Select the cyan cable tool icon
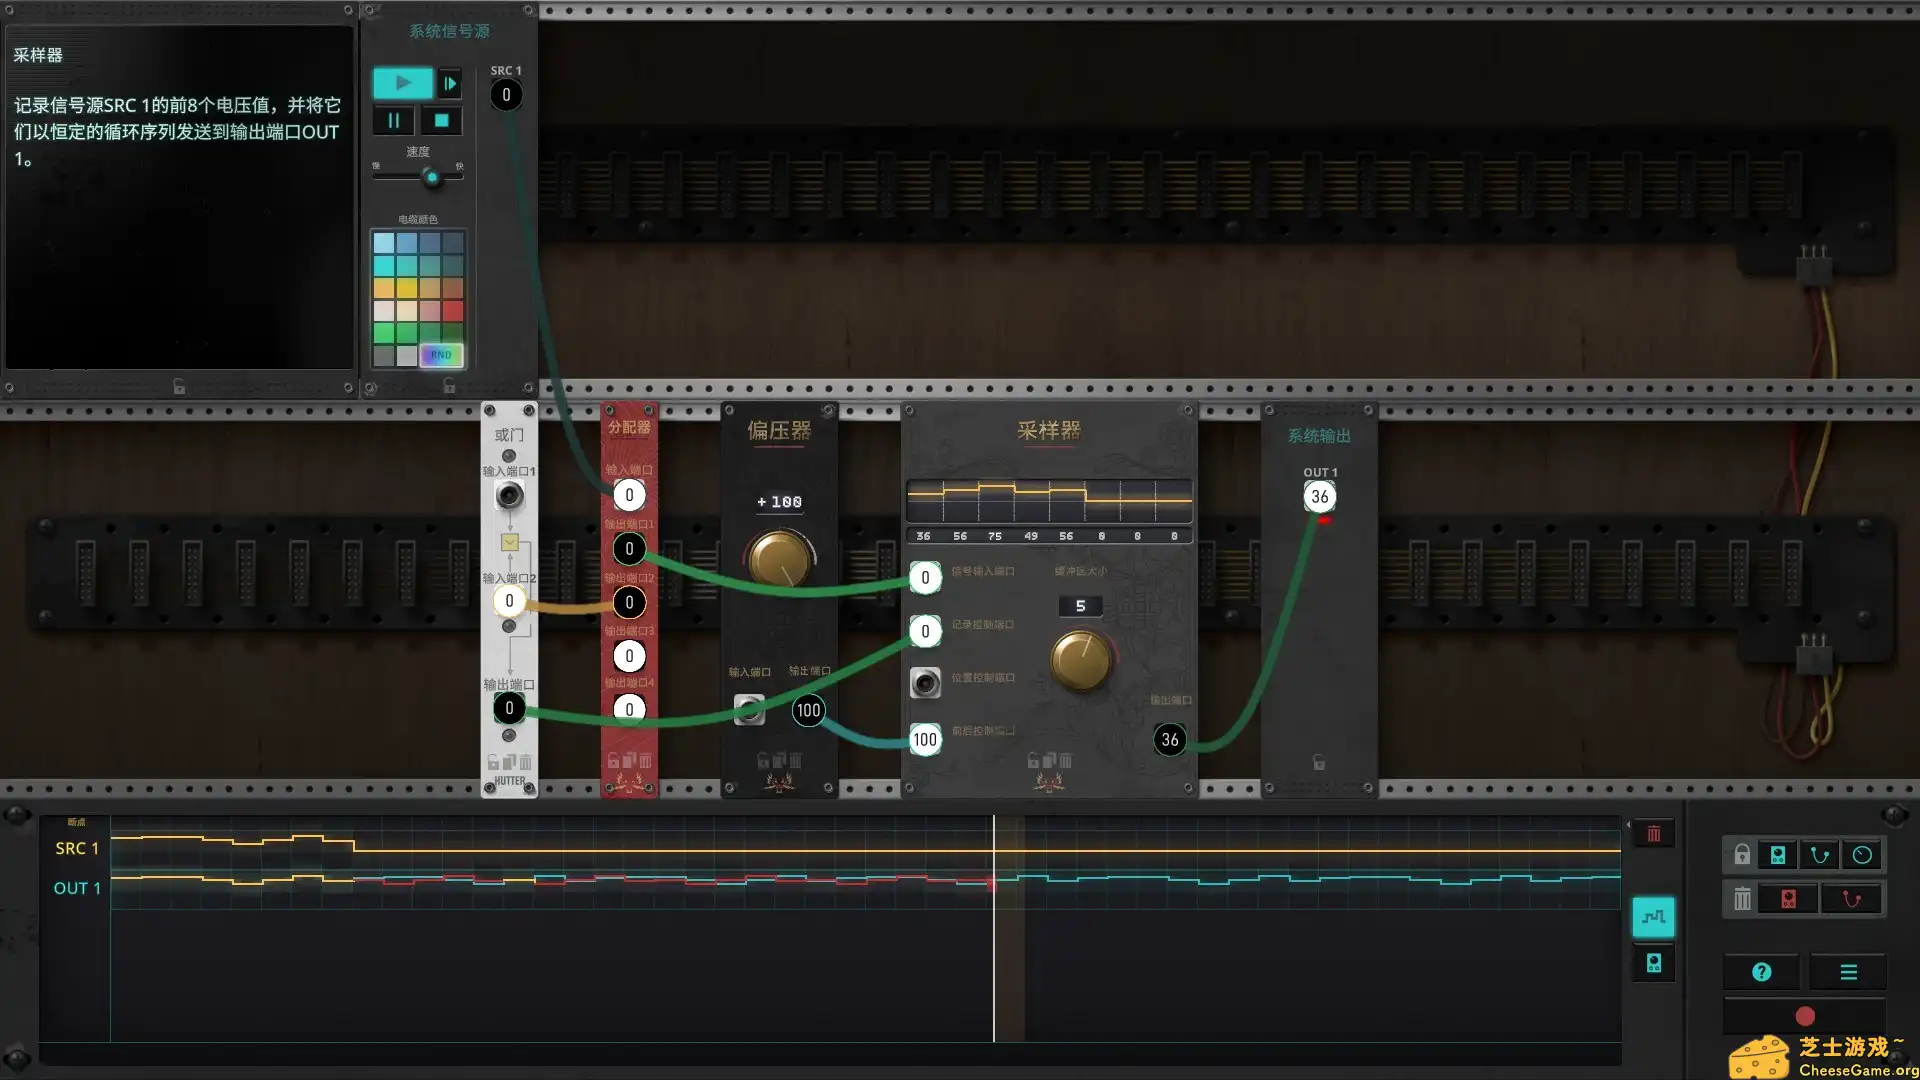The width and height of the screenshot is (1920, 1080). pyautogui.click(x=1820, y=855)
